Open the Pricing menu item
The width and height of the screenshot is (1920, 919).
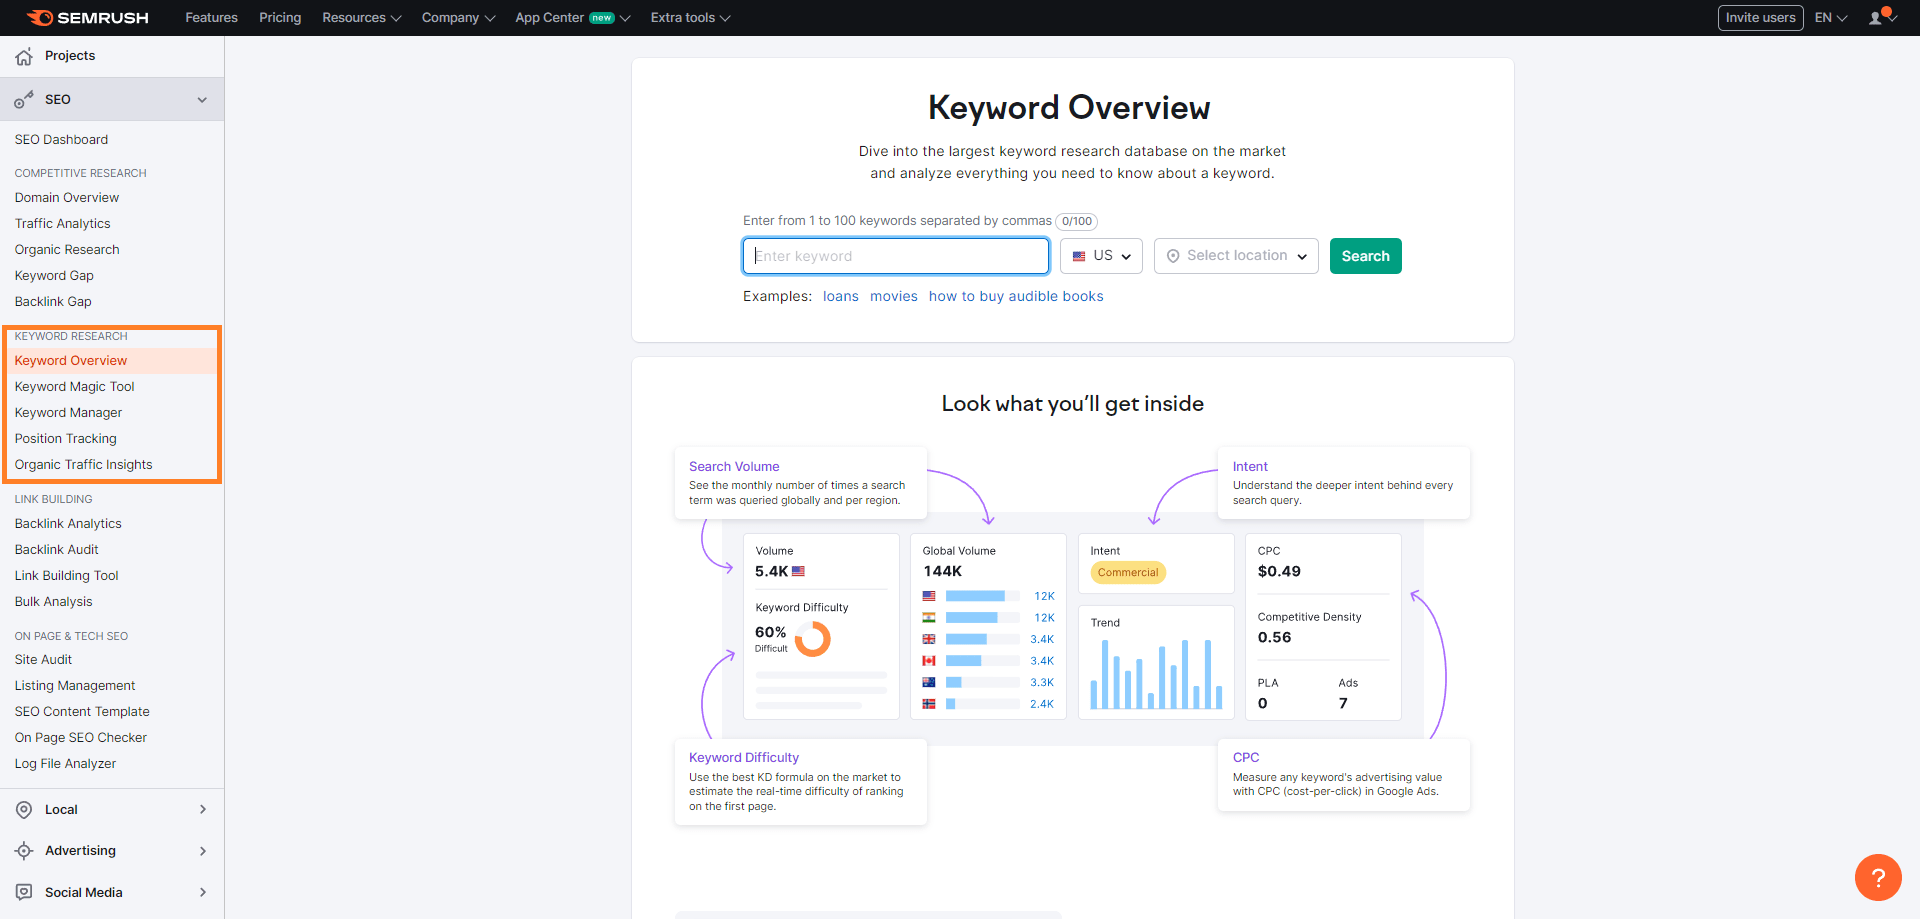[279, 17]
